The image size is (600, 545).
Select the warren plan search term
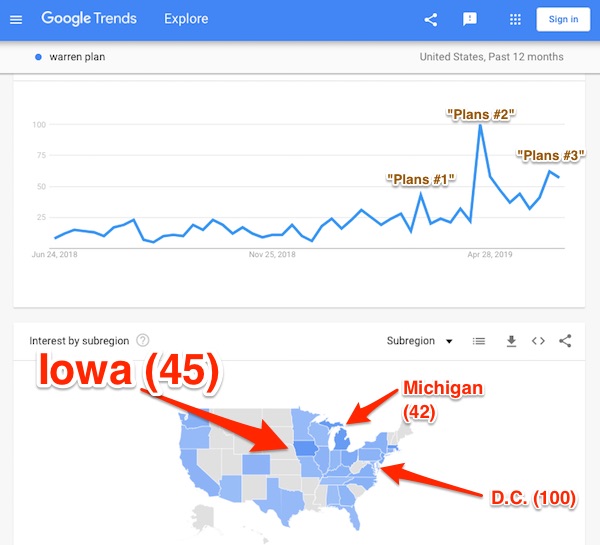pos(77,57)
